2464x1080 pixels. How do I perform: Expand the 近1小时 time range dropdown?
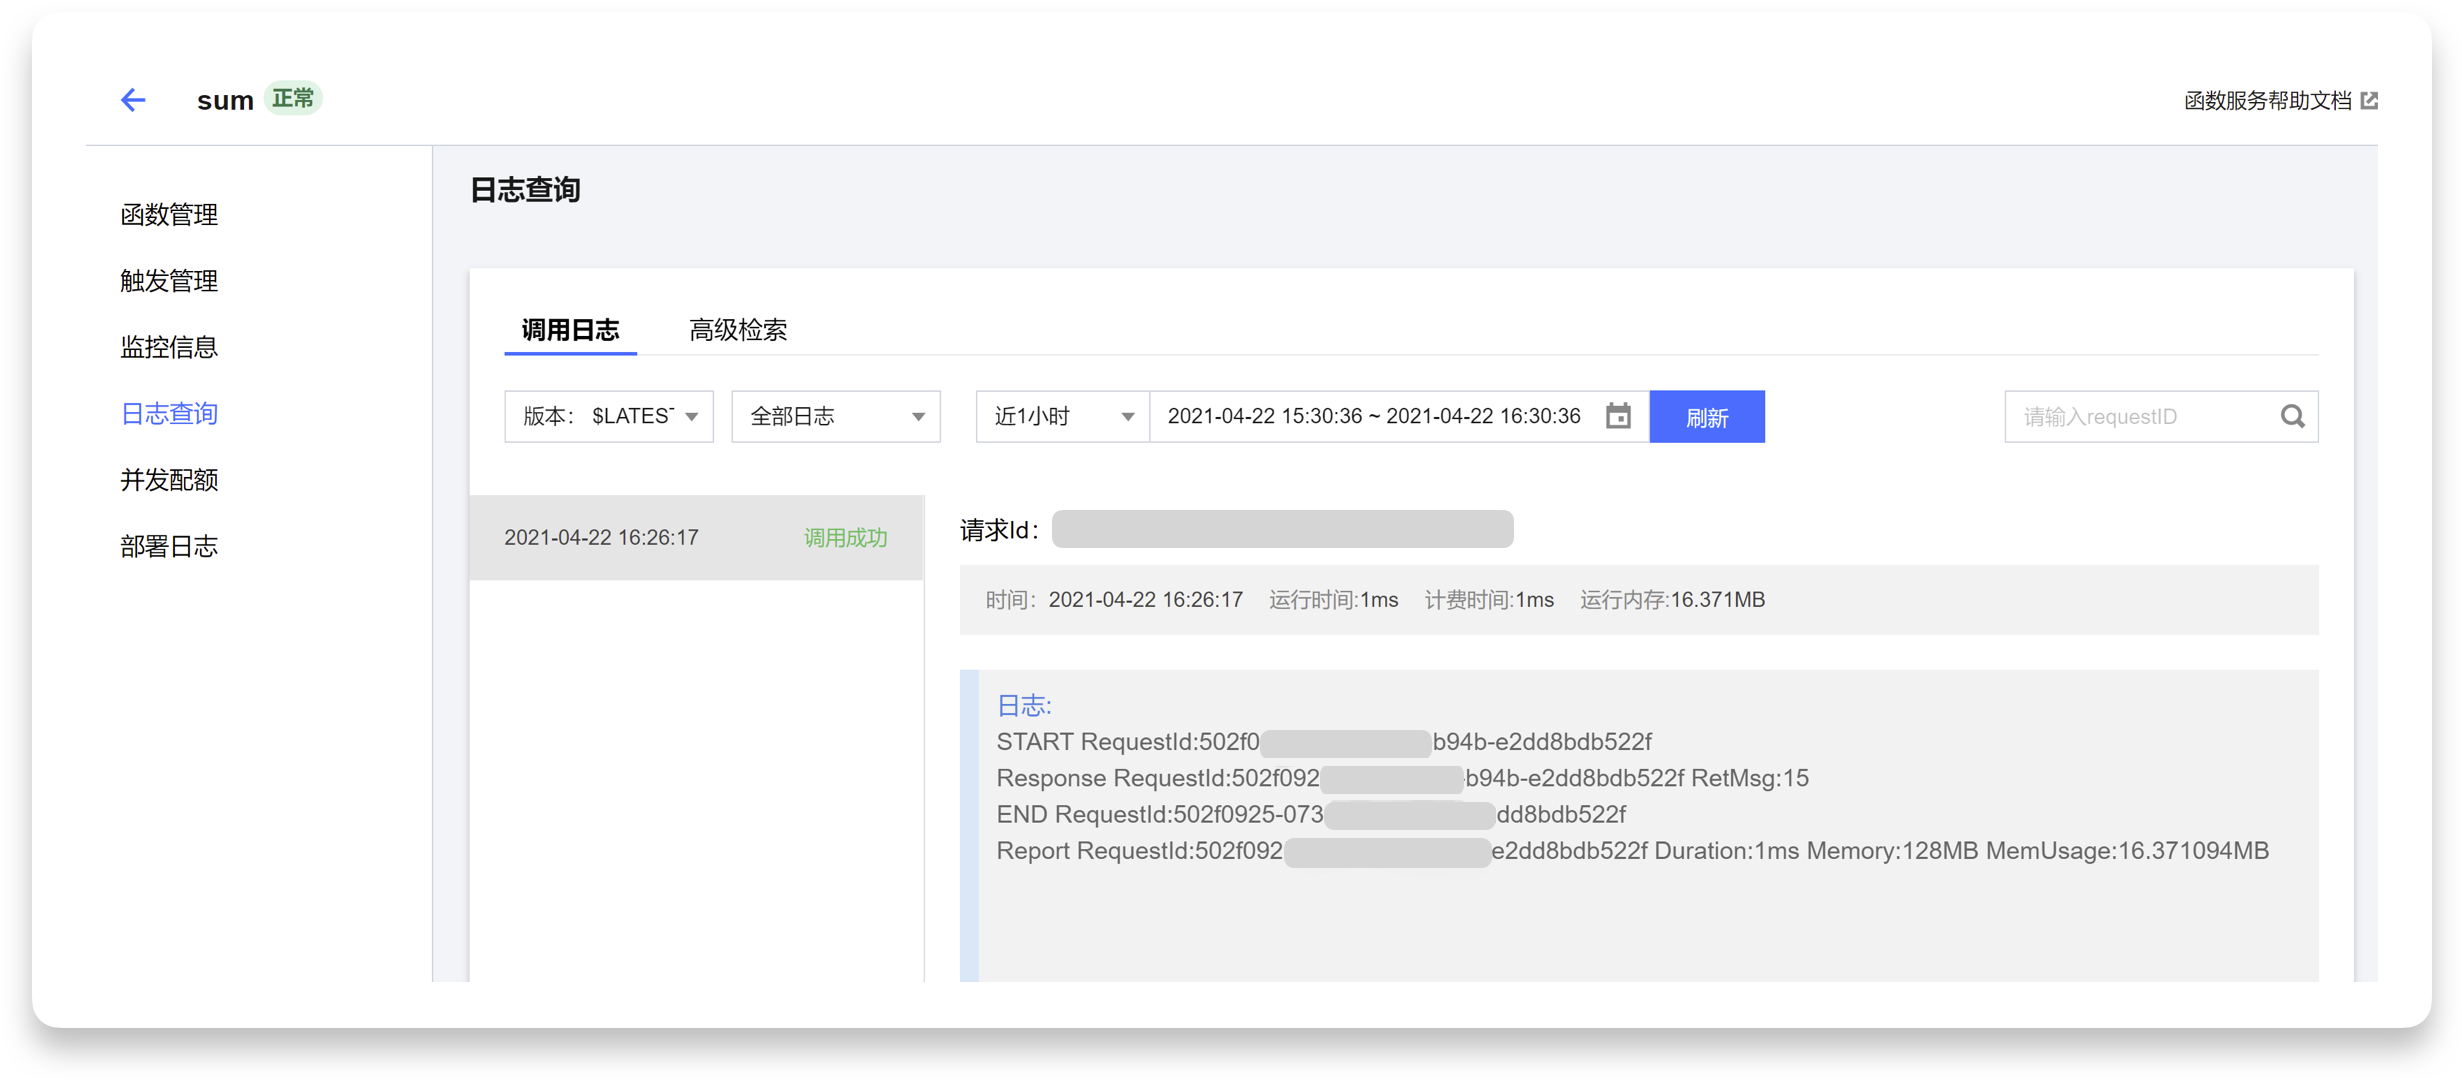pyautogui.click(x=1062, y=416)
